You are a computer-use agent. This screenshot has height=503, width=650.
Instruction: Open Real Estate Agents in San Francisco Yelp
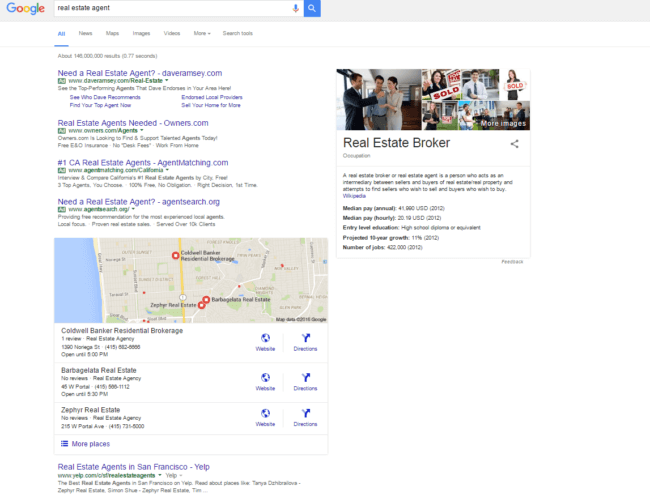[133, 467]
